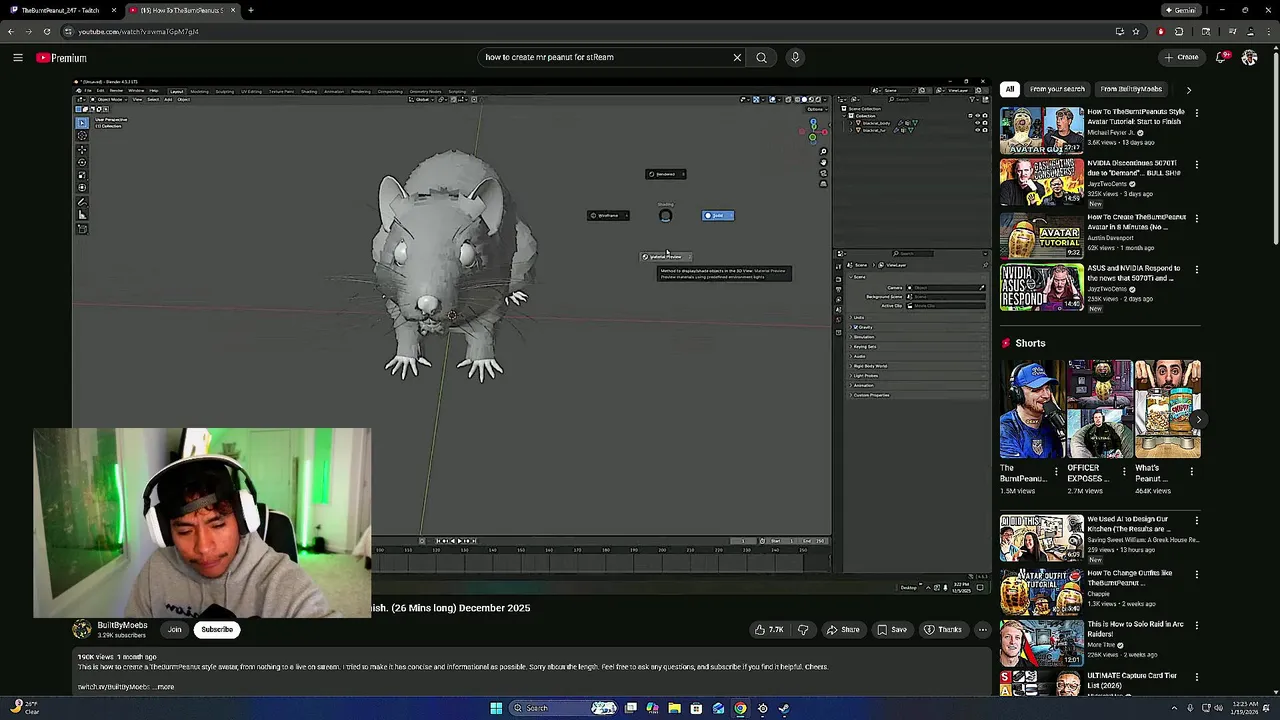Open the Gemini button in Chrome
Image resolution: width=1280 pixels, height=720 pixels.
click(1180, 10)
